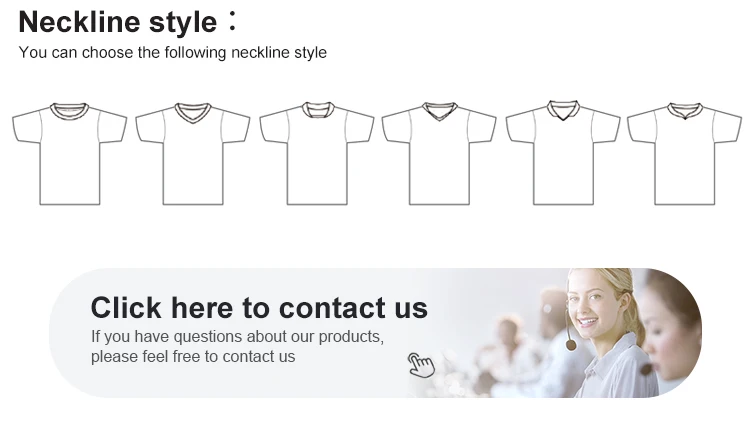Click the customer service headset microphone
Screen dimensions: 750x442
571,345
